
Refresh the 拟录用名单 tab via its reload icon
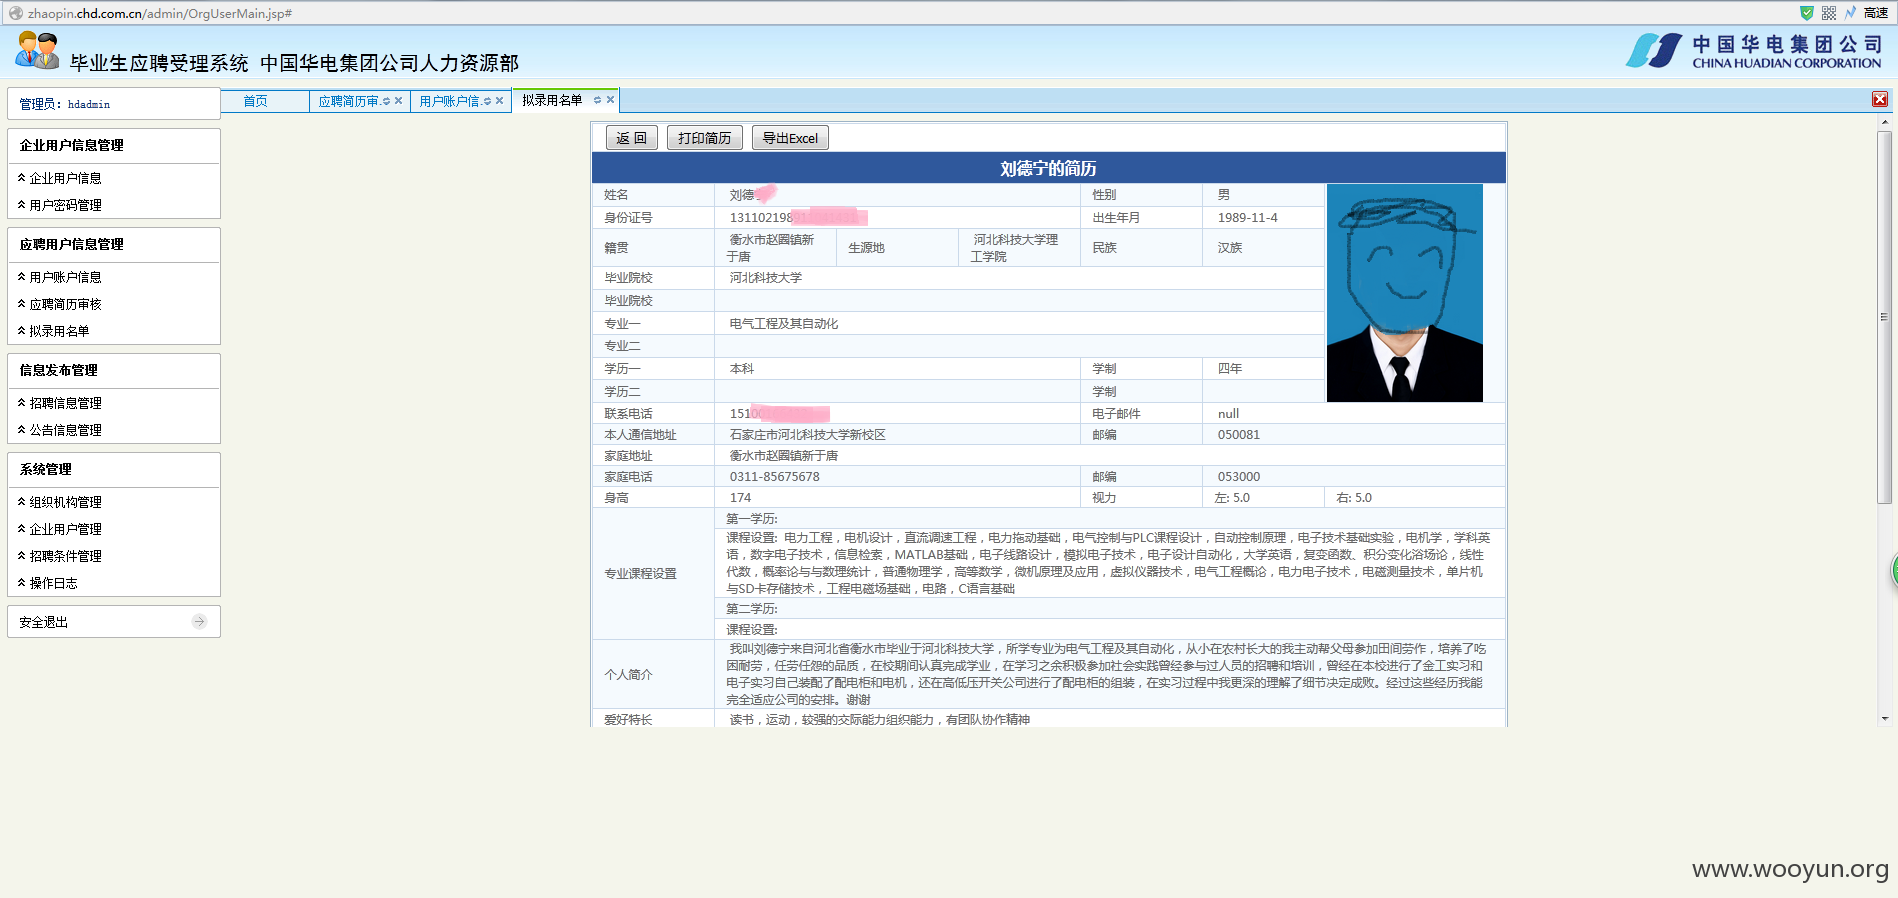(x=597, y=100)
